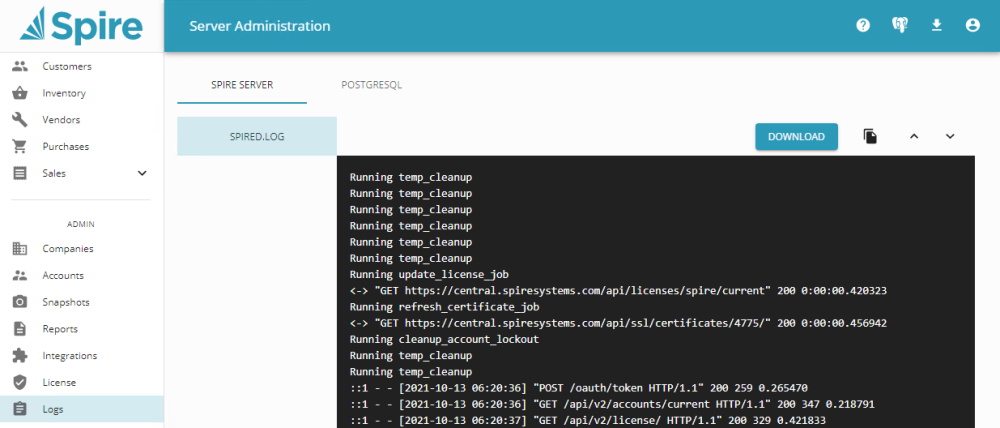This screenshot has height=428, width=1000.
Task: Jump down with the down chevron
Action: 950,137
